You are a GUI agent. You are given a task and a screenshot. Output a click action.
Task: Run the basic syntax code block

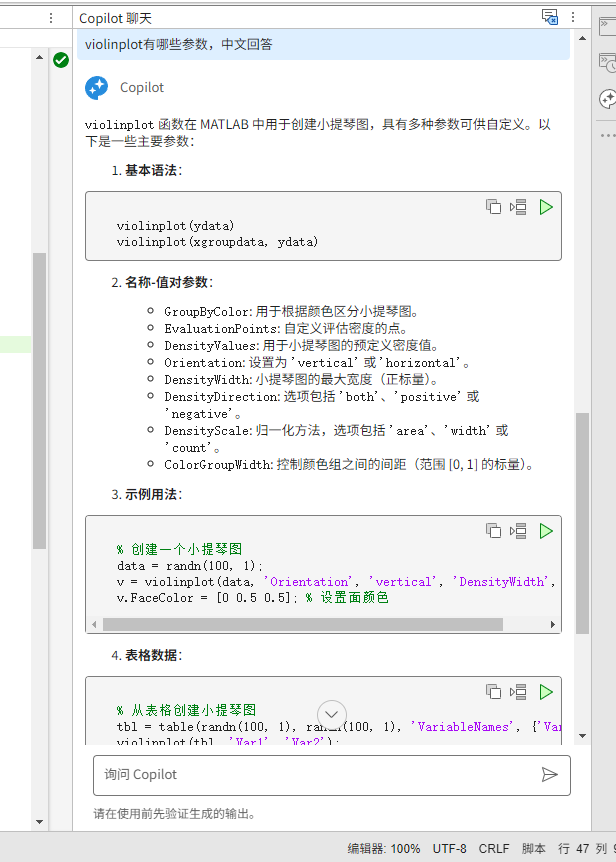[x=546, y=207]
